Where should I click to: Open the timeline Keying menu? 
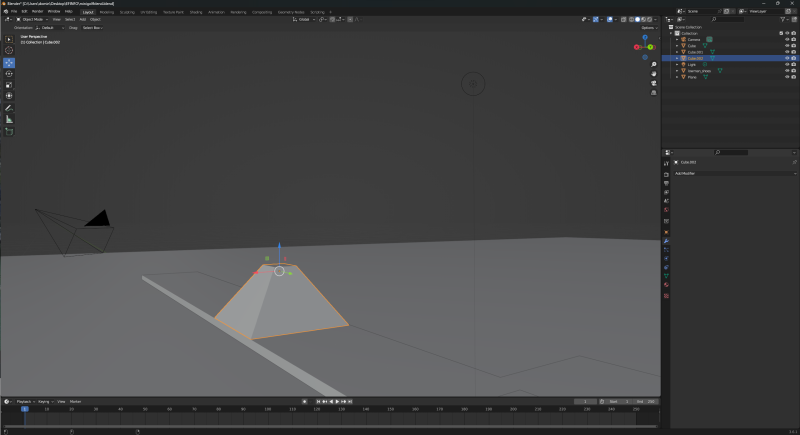coord(45,402)
